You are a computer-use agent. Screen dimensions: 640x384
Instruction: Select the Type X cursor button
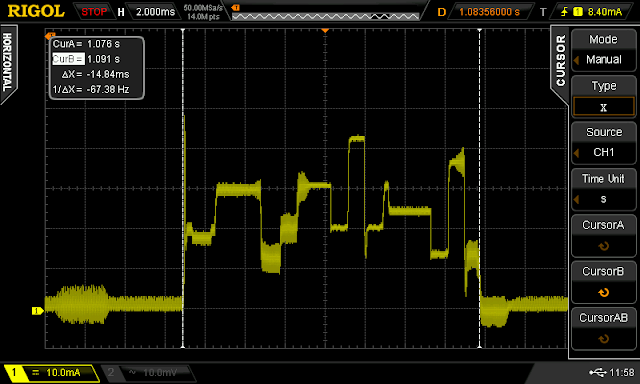coord(603,96)
